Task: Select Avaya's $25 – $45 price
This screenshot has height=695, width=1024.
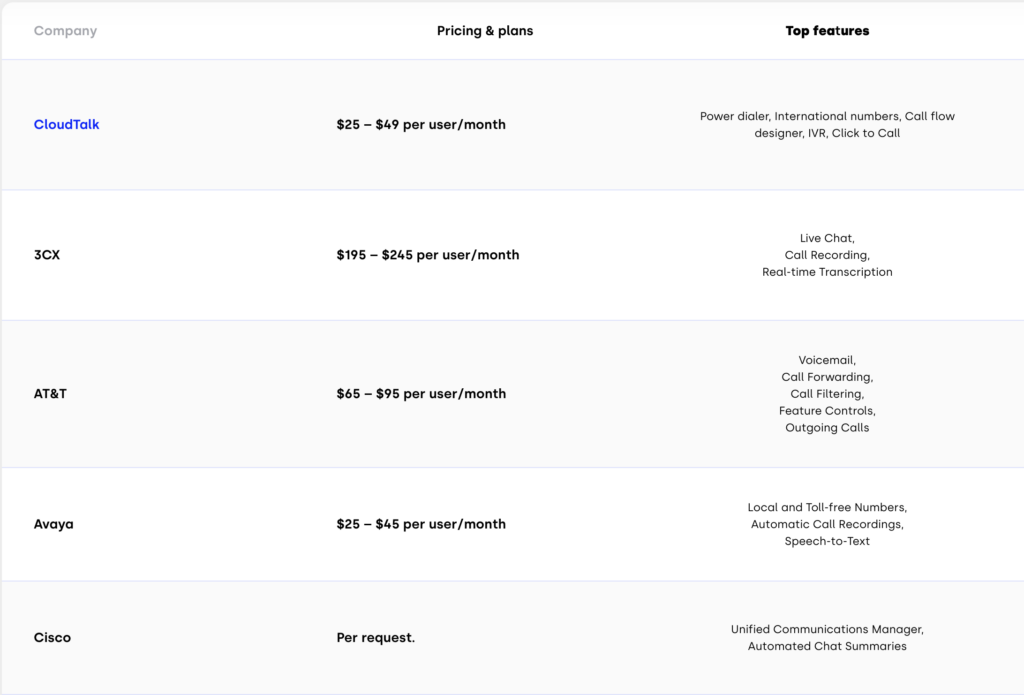Action: click(x=421, y=524)
